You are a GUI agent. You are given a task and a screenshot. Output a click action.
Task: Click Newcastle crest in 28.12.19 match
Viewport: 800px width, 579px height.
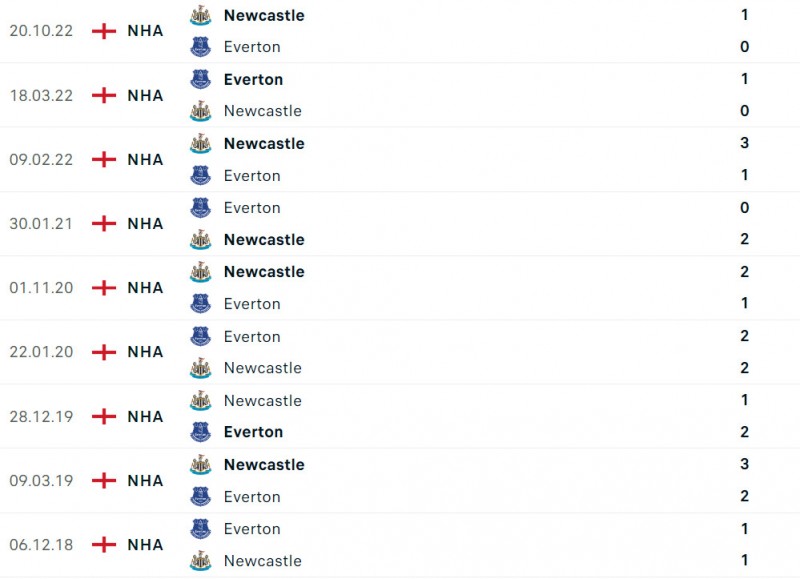pos(201,401)
